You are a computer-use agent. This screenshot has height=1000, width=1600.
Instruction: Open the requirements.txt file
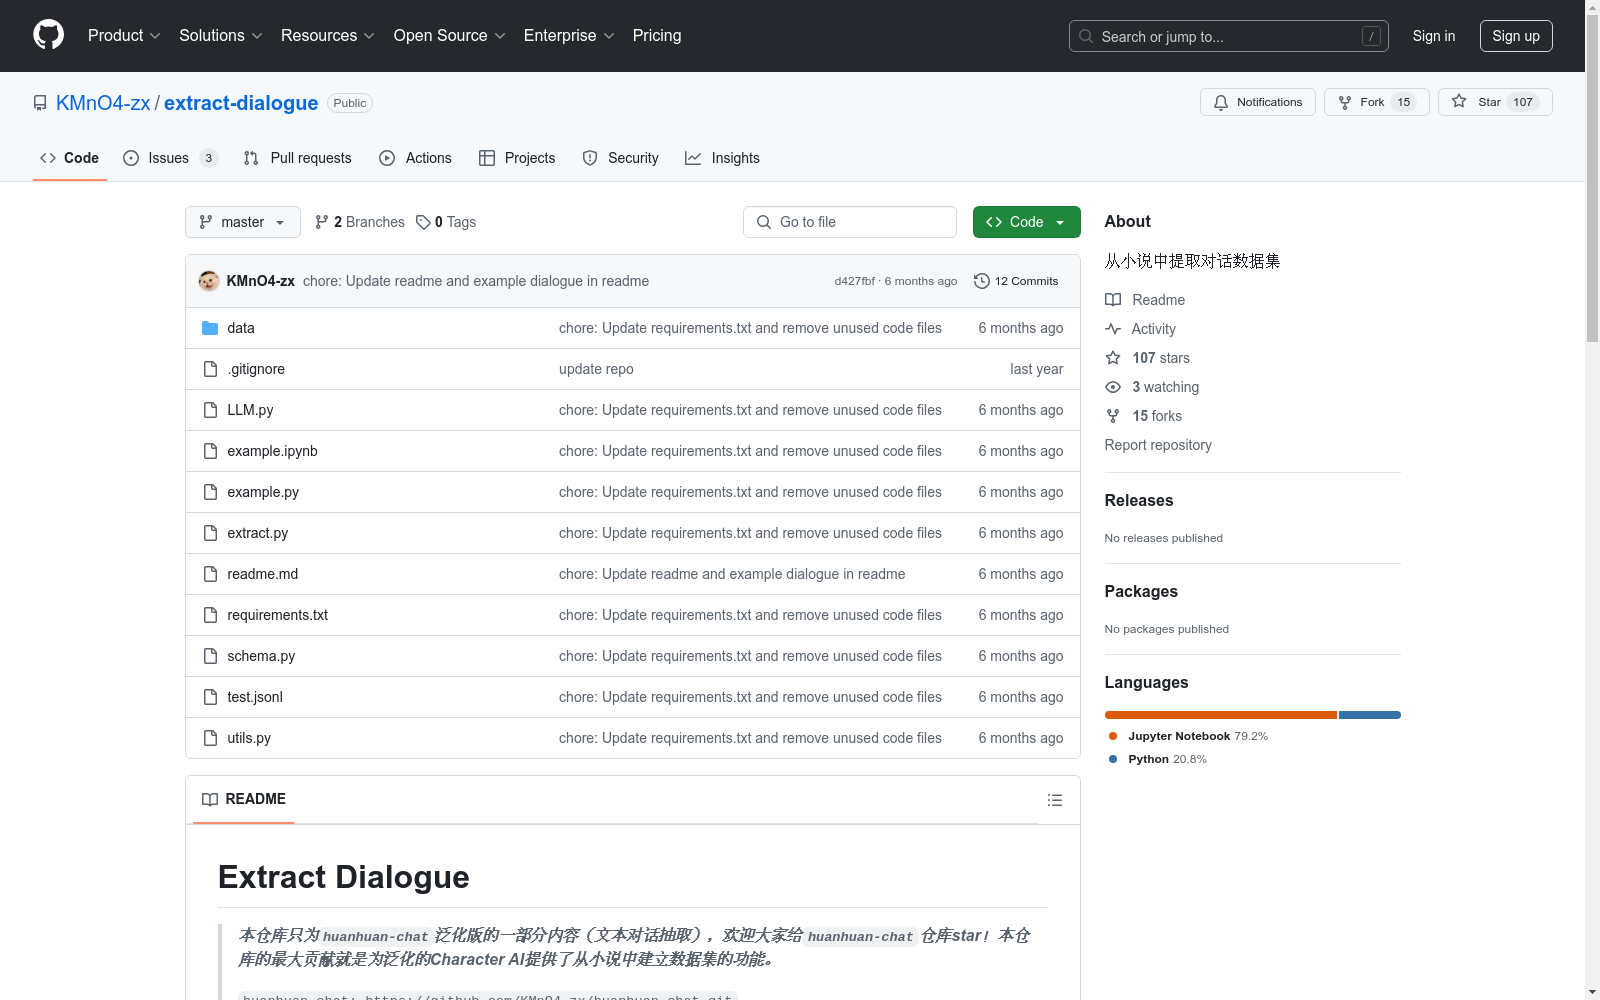tap(278, 615)
